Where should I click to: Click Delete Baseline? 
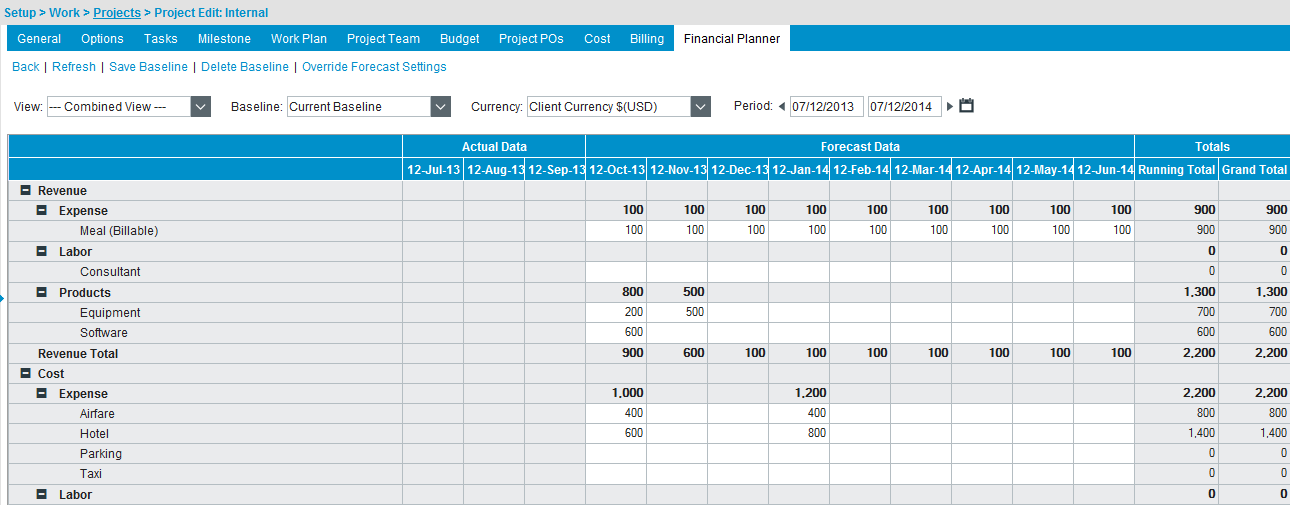[x=245, y=67]
